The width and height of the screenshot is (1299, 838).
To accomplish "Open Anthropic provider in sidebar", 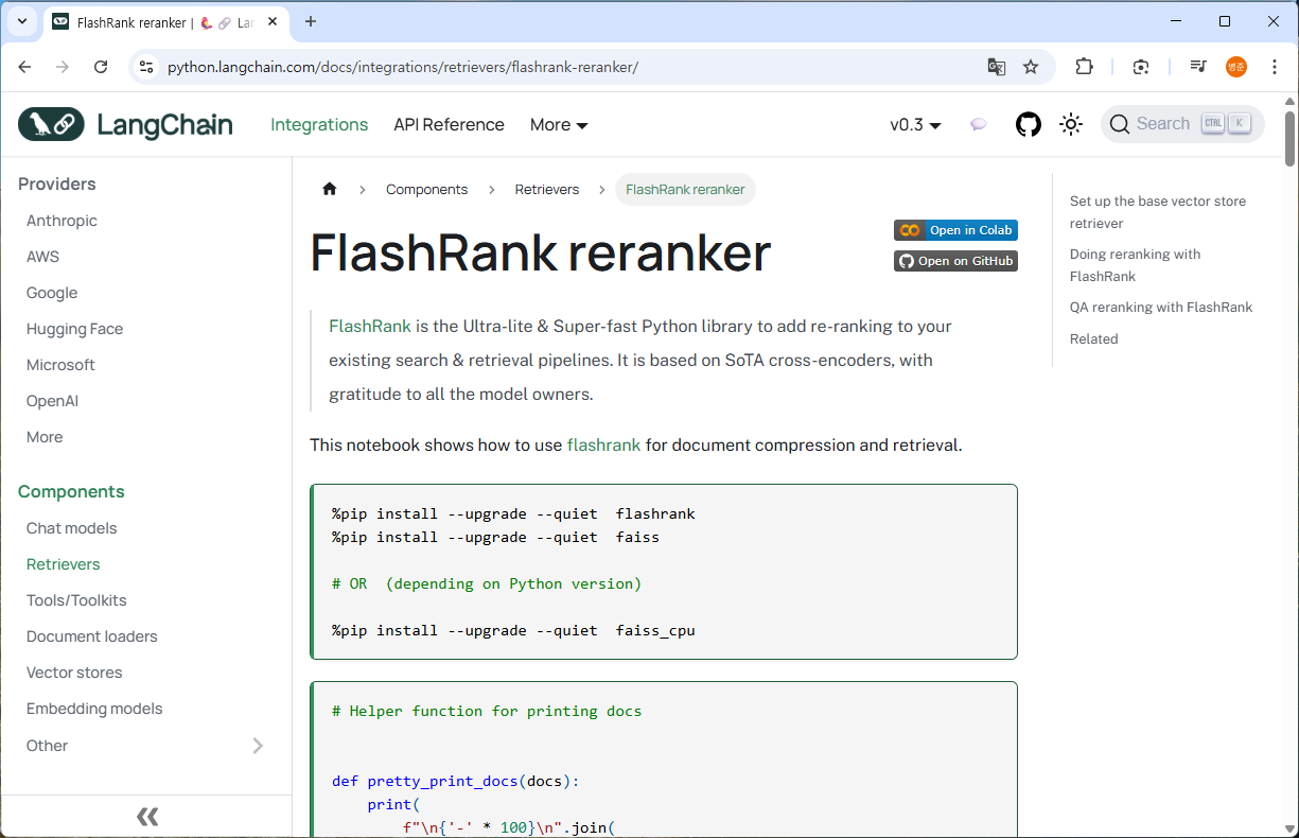I will 62,220.
